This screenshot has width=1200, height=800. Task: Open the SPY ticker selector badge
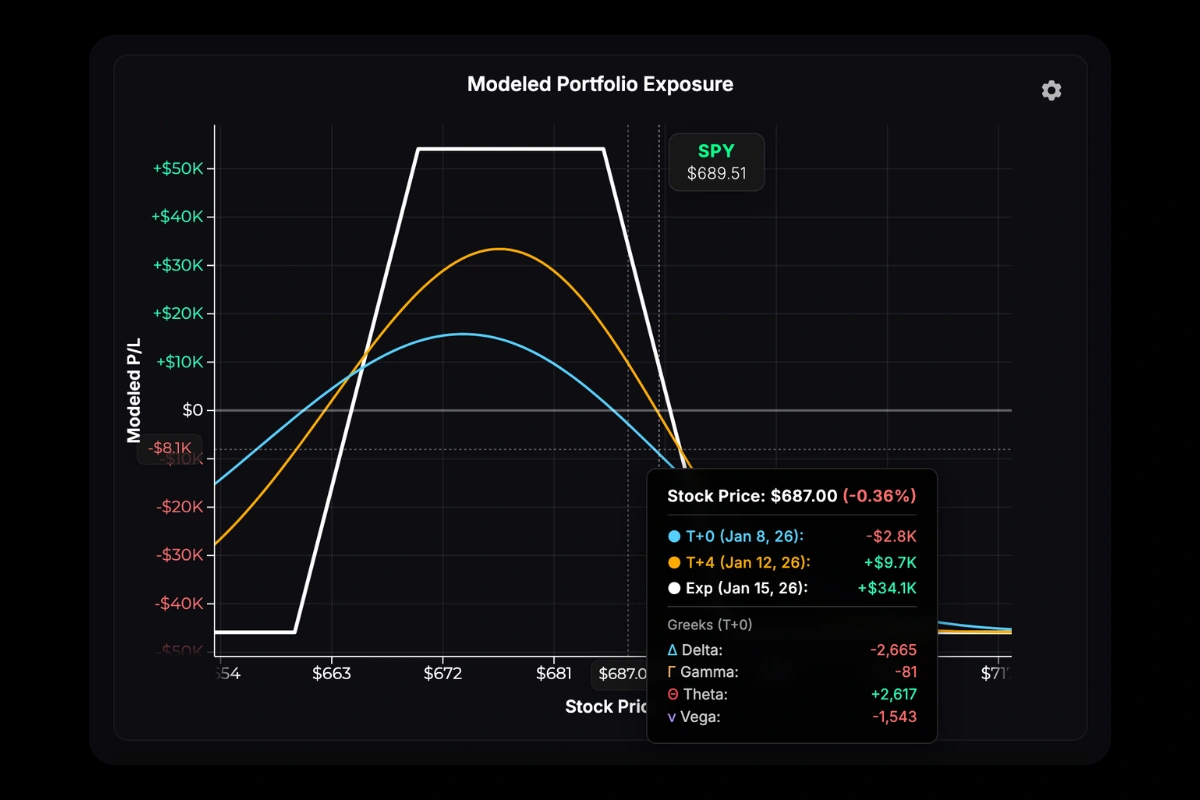coord(716,161)
